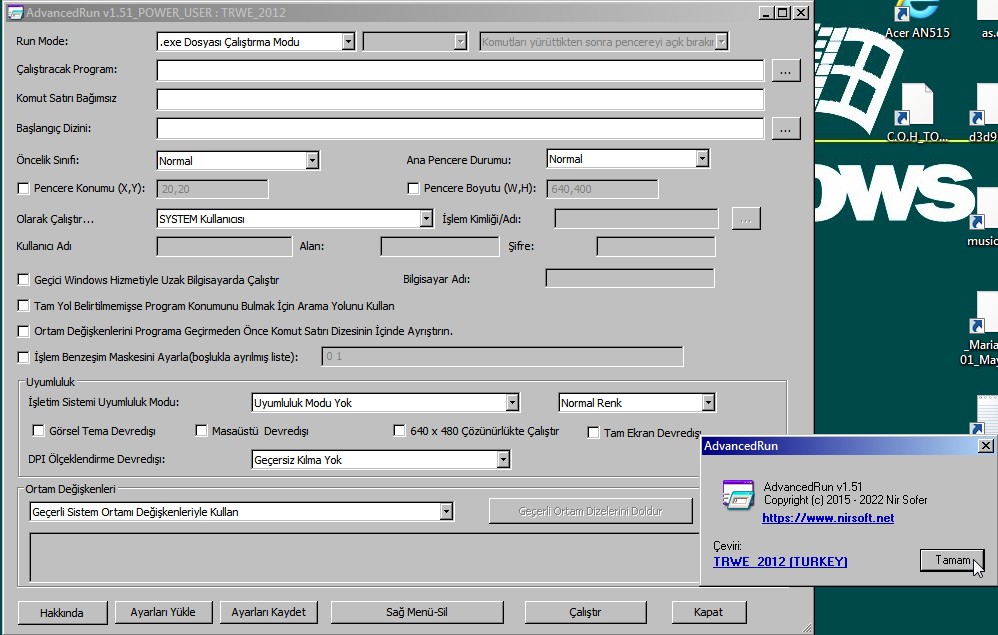Focus Komut Satırı Bağımsız input field
Screen dimensions: 998x635
(460, 99)
